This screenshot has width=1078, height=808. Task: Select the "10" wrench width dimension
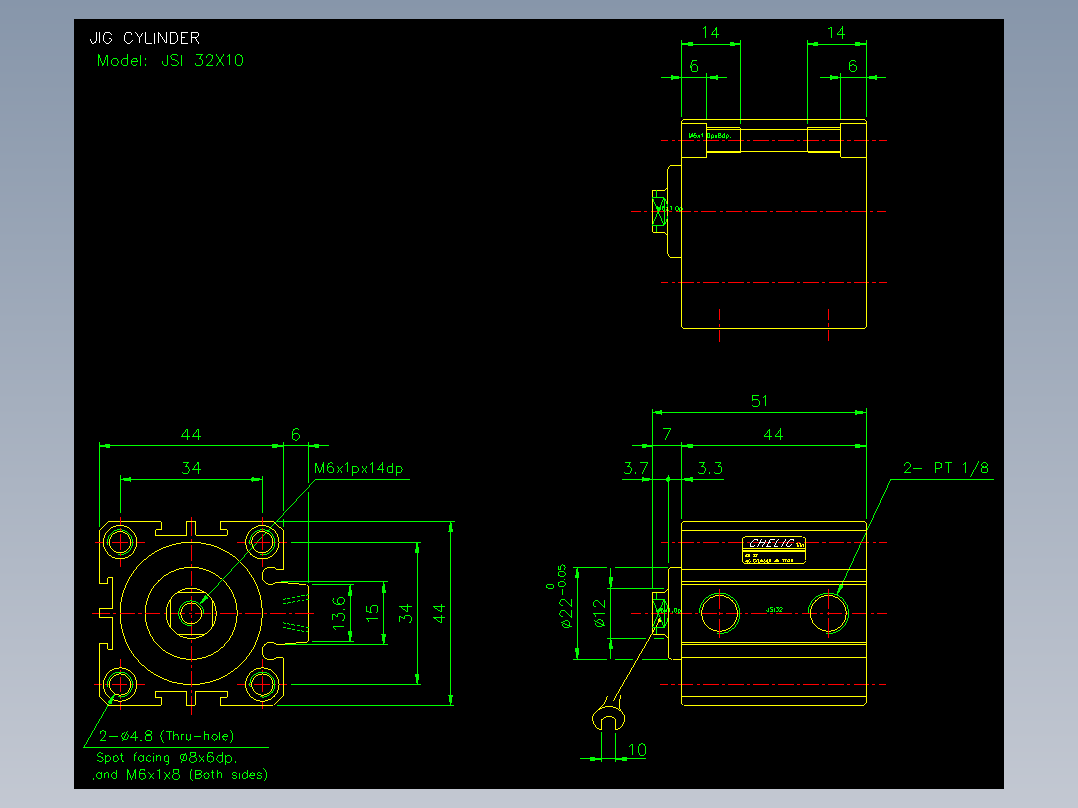pos(637,750)
